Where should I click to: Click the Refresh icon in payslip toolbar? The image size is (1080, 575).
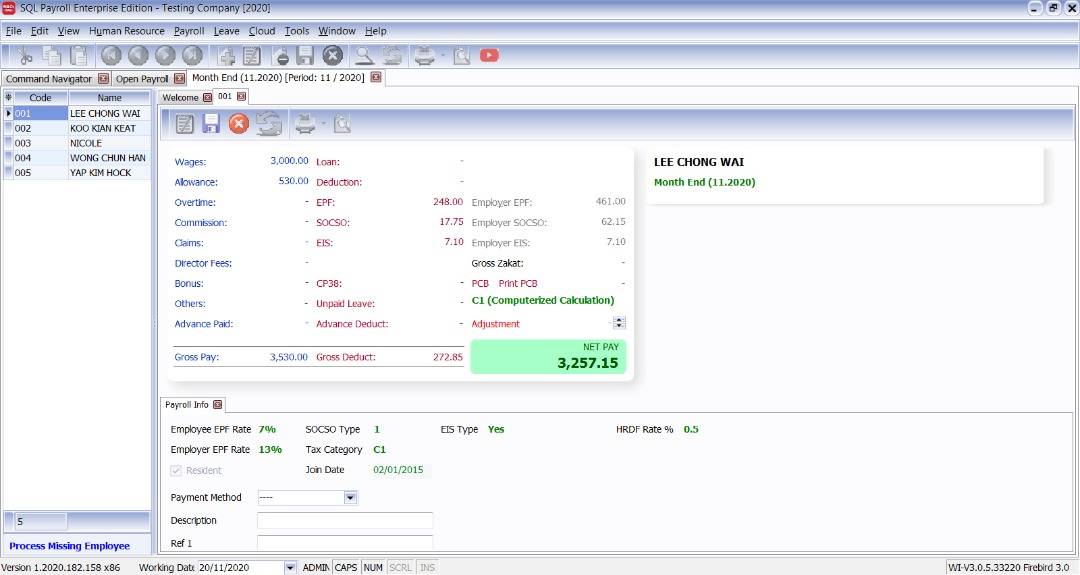tap(268, 123)
